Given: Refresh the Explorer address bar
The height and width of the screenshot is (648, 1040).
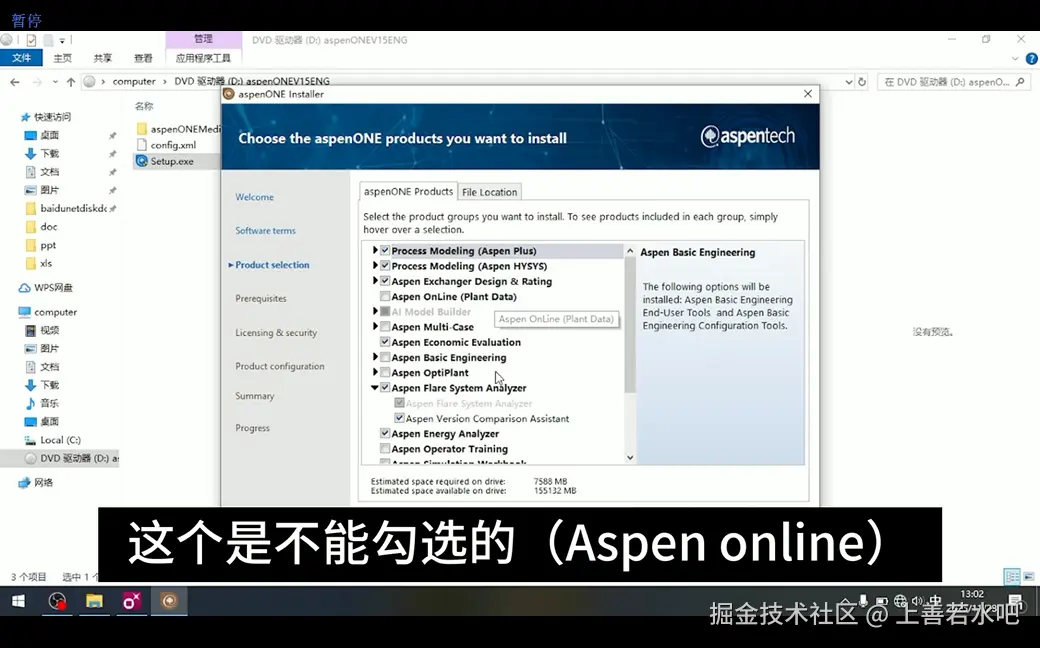Looking at the screenshot, I should coord(862,82).
